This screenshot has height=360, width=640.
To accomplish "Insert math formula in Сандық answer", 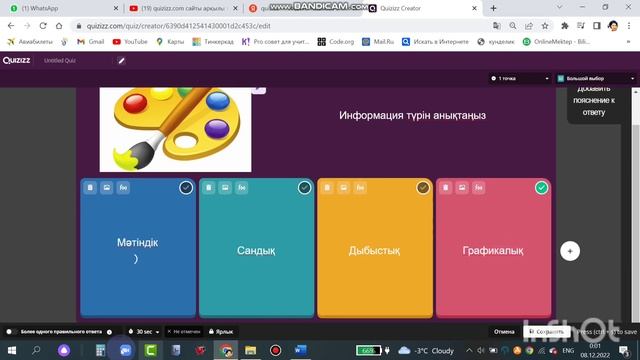I will (x=242, y=187).
